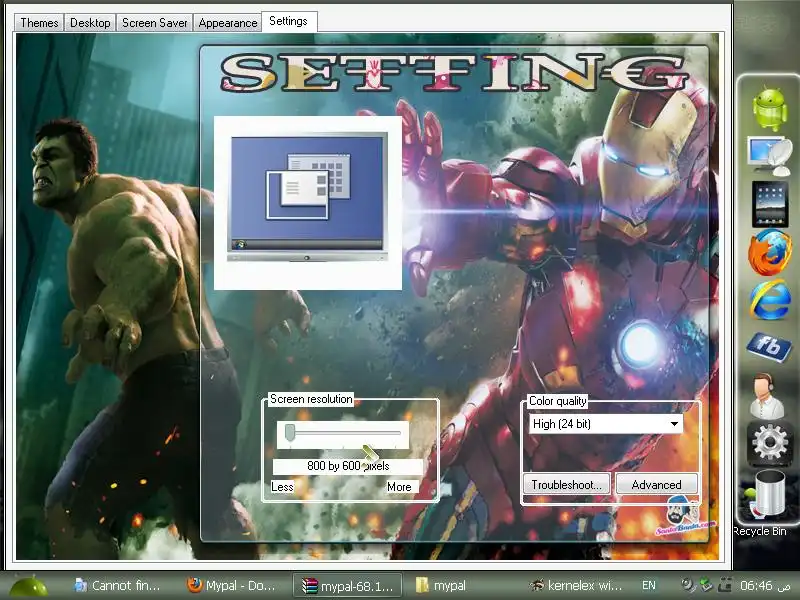Open the mypal folder taskbar item
This screenshot has width=800, height=600.
pos(441,585)
